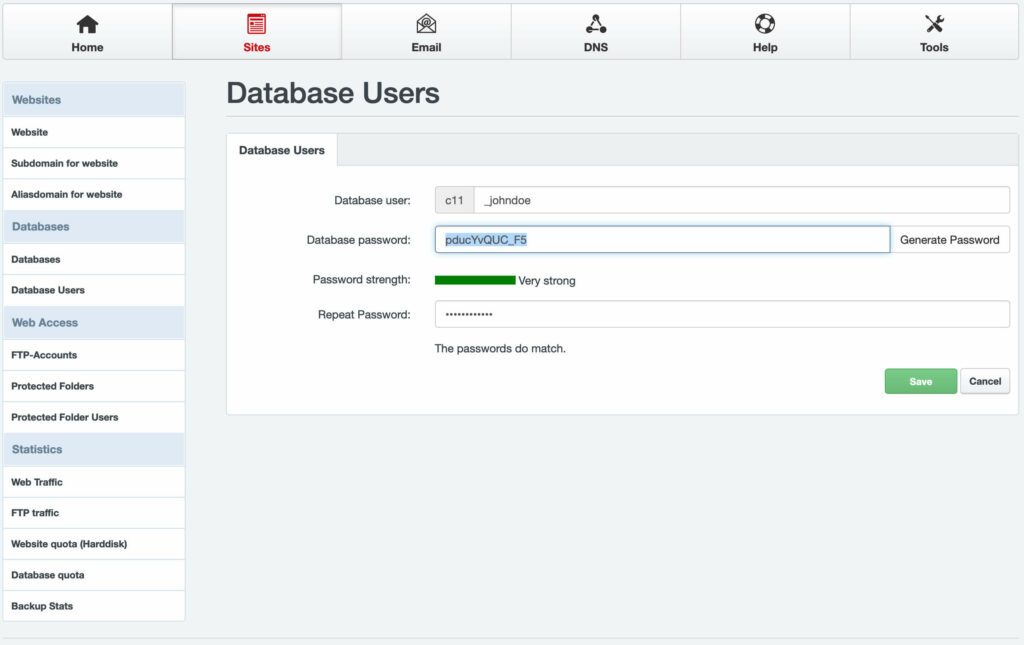Collapse the Websites sidebar section
The height and width of the screenshot is (645, 1024).
coord(93,99)
